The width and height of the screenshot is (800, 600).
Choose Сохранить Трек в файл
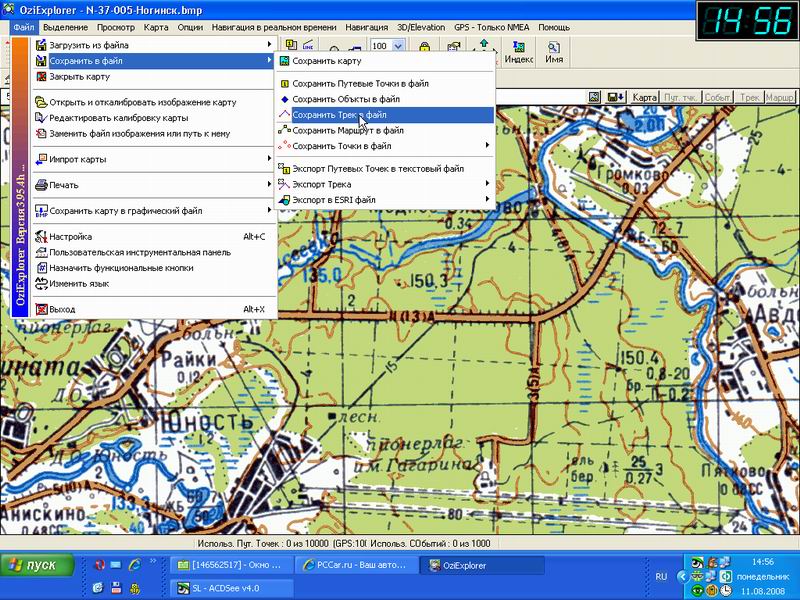click(x=338, y=115)
